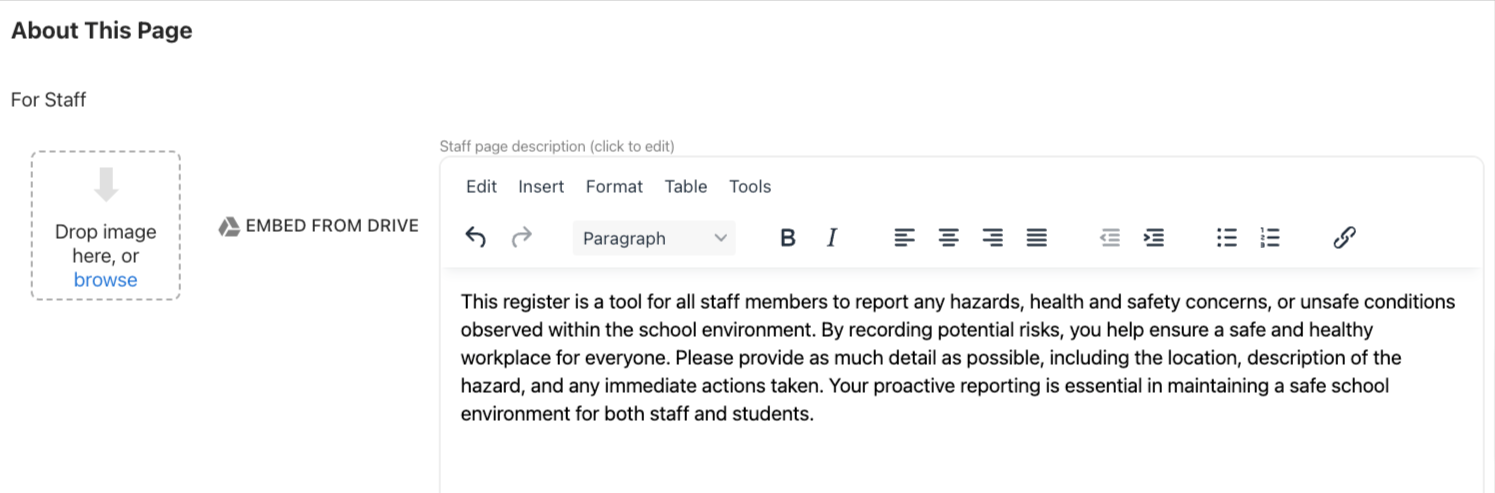Justify the paragraph text

pos(1037,238)
